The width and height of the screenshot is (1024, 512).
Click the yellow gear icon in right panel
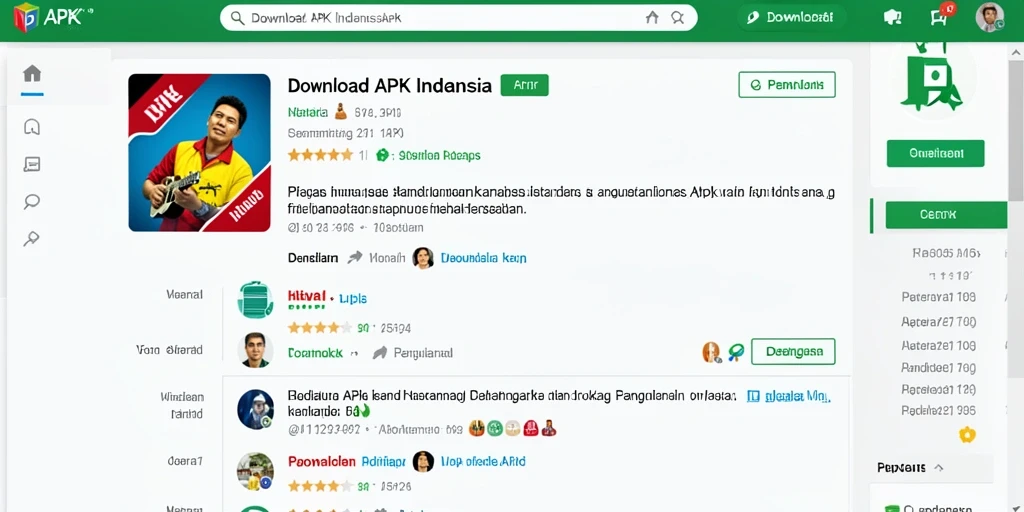click(x=967, y=435)
